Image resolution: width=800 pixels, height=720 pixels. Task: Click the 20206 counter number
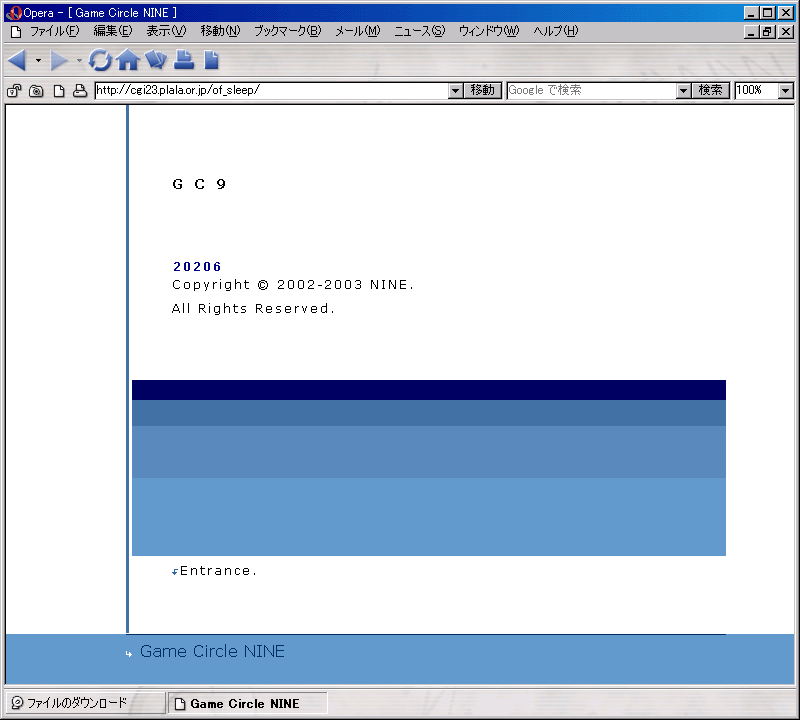(197, 266)
